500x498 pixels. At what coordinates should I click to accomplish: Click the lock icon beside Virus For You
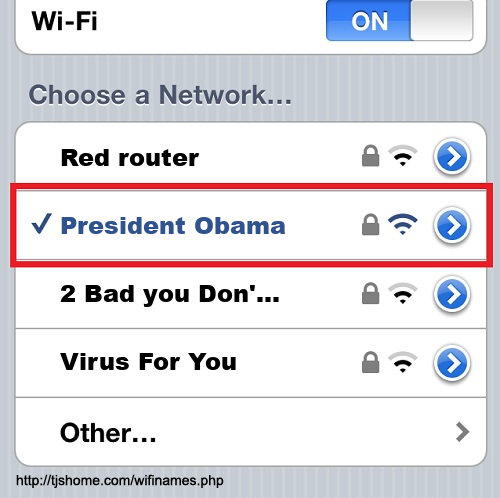point(370,362)
